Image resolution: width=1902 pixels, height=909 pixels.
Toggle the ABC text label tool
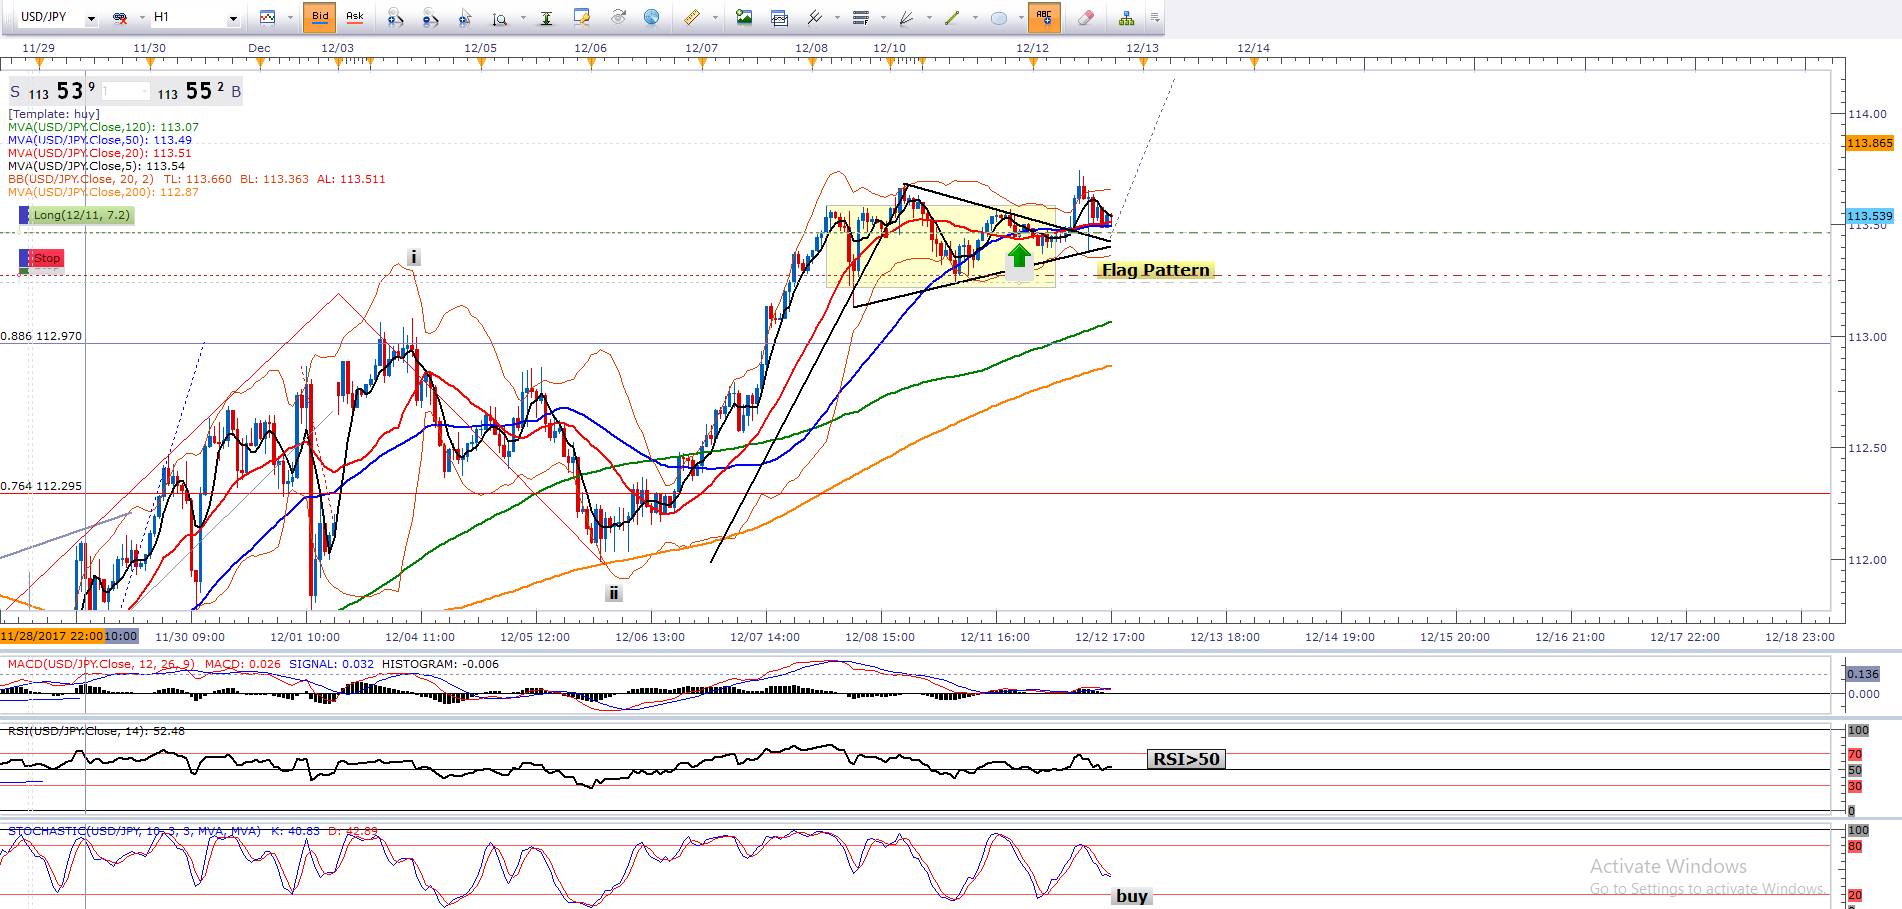[1044, 17]
